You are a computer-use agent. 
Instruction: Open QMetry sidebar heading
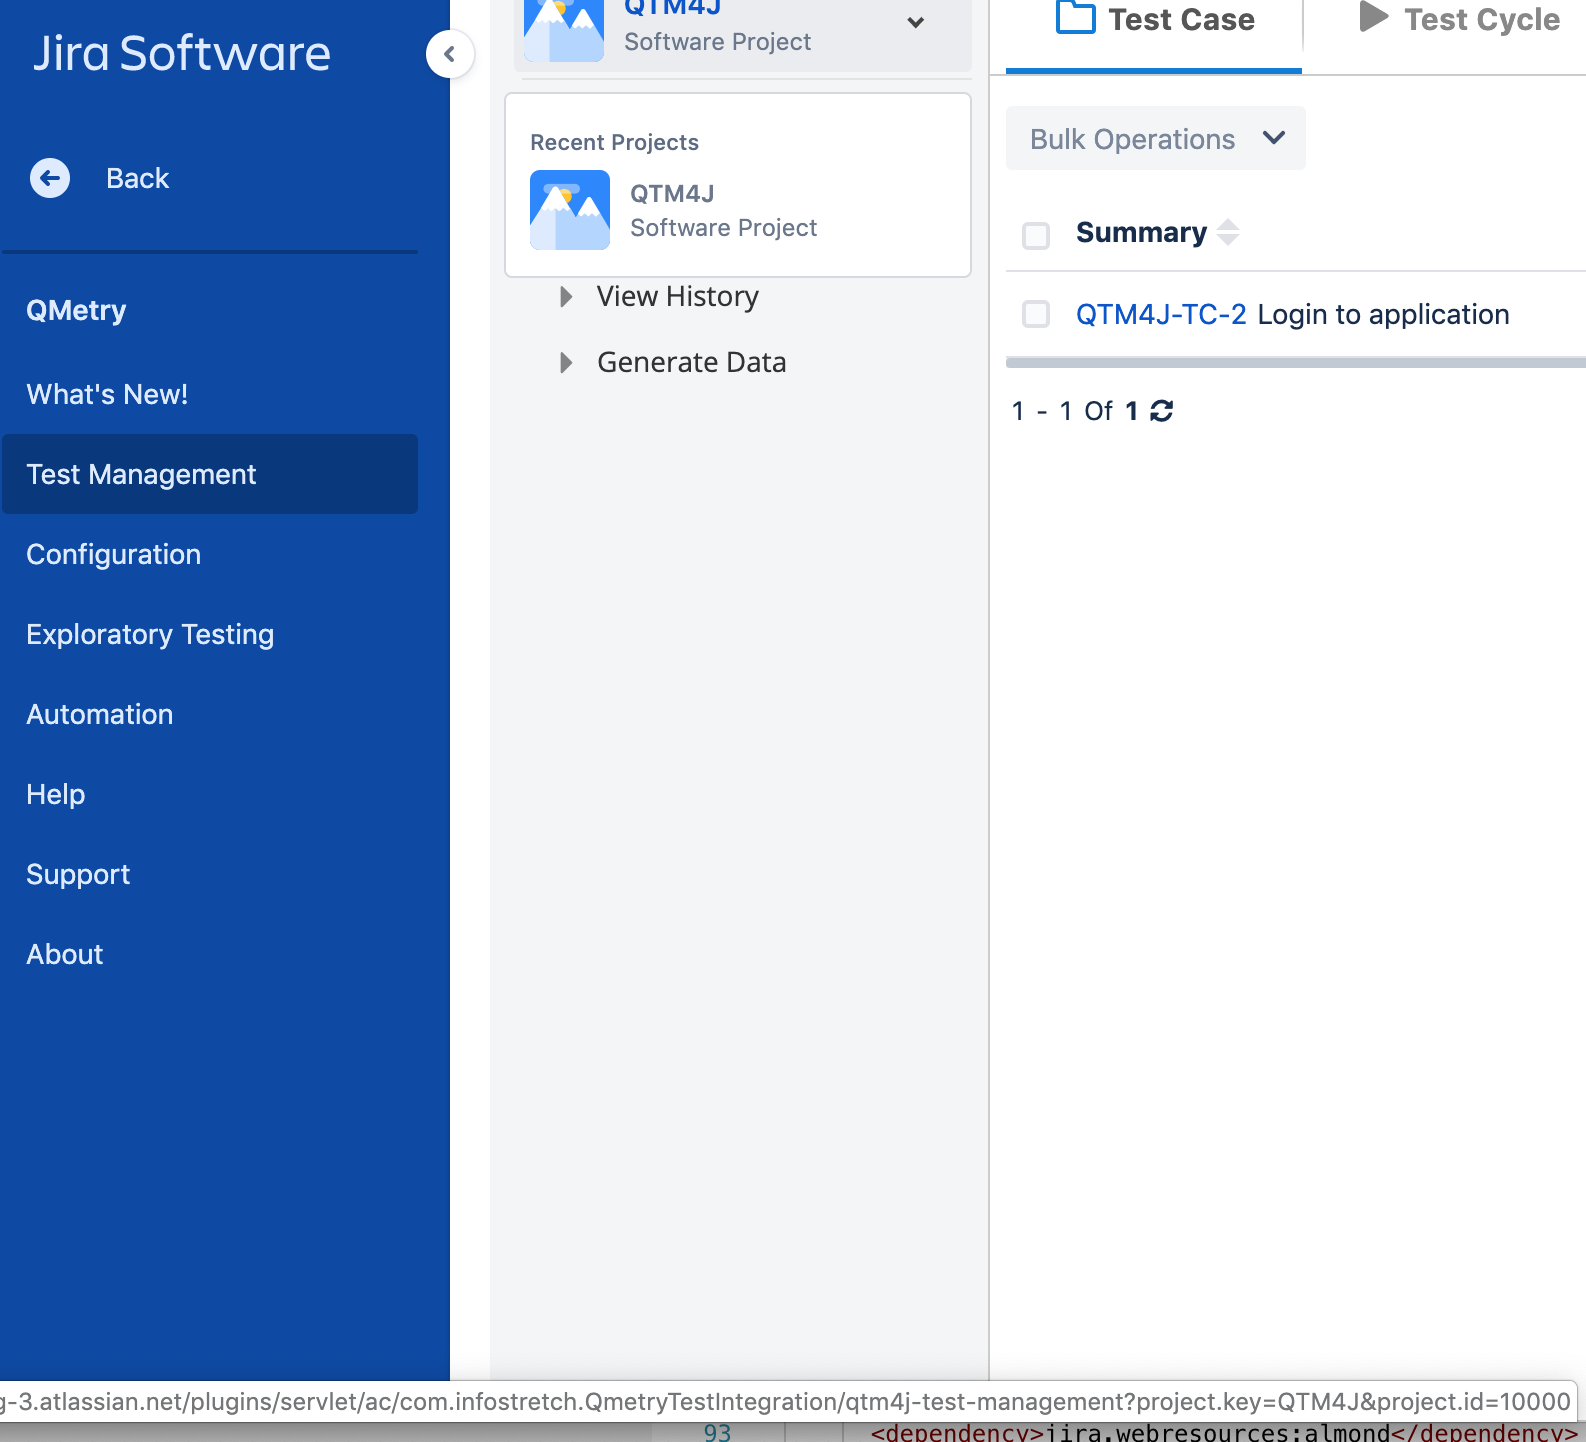[x=76, y=310]
